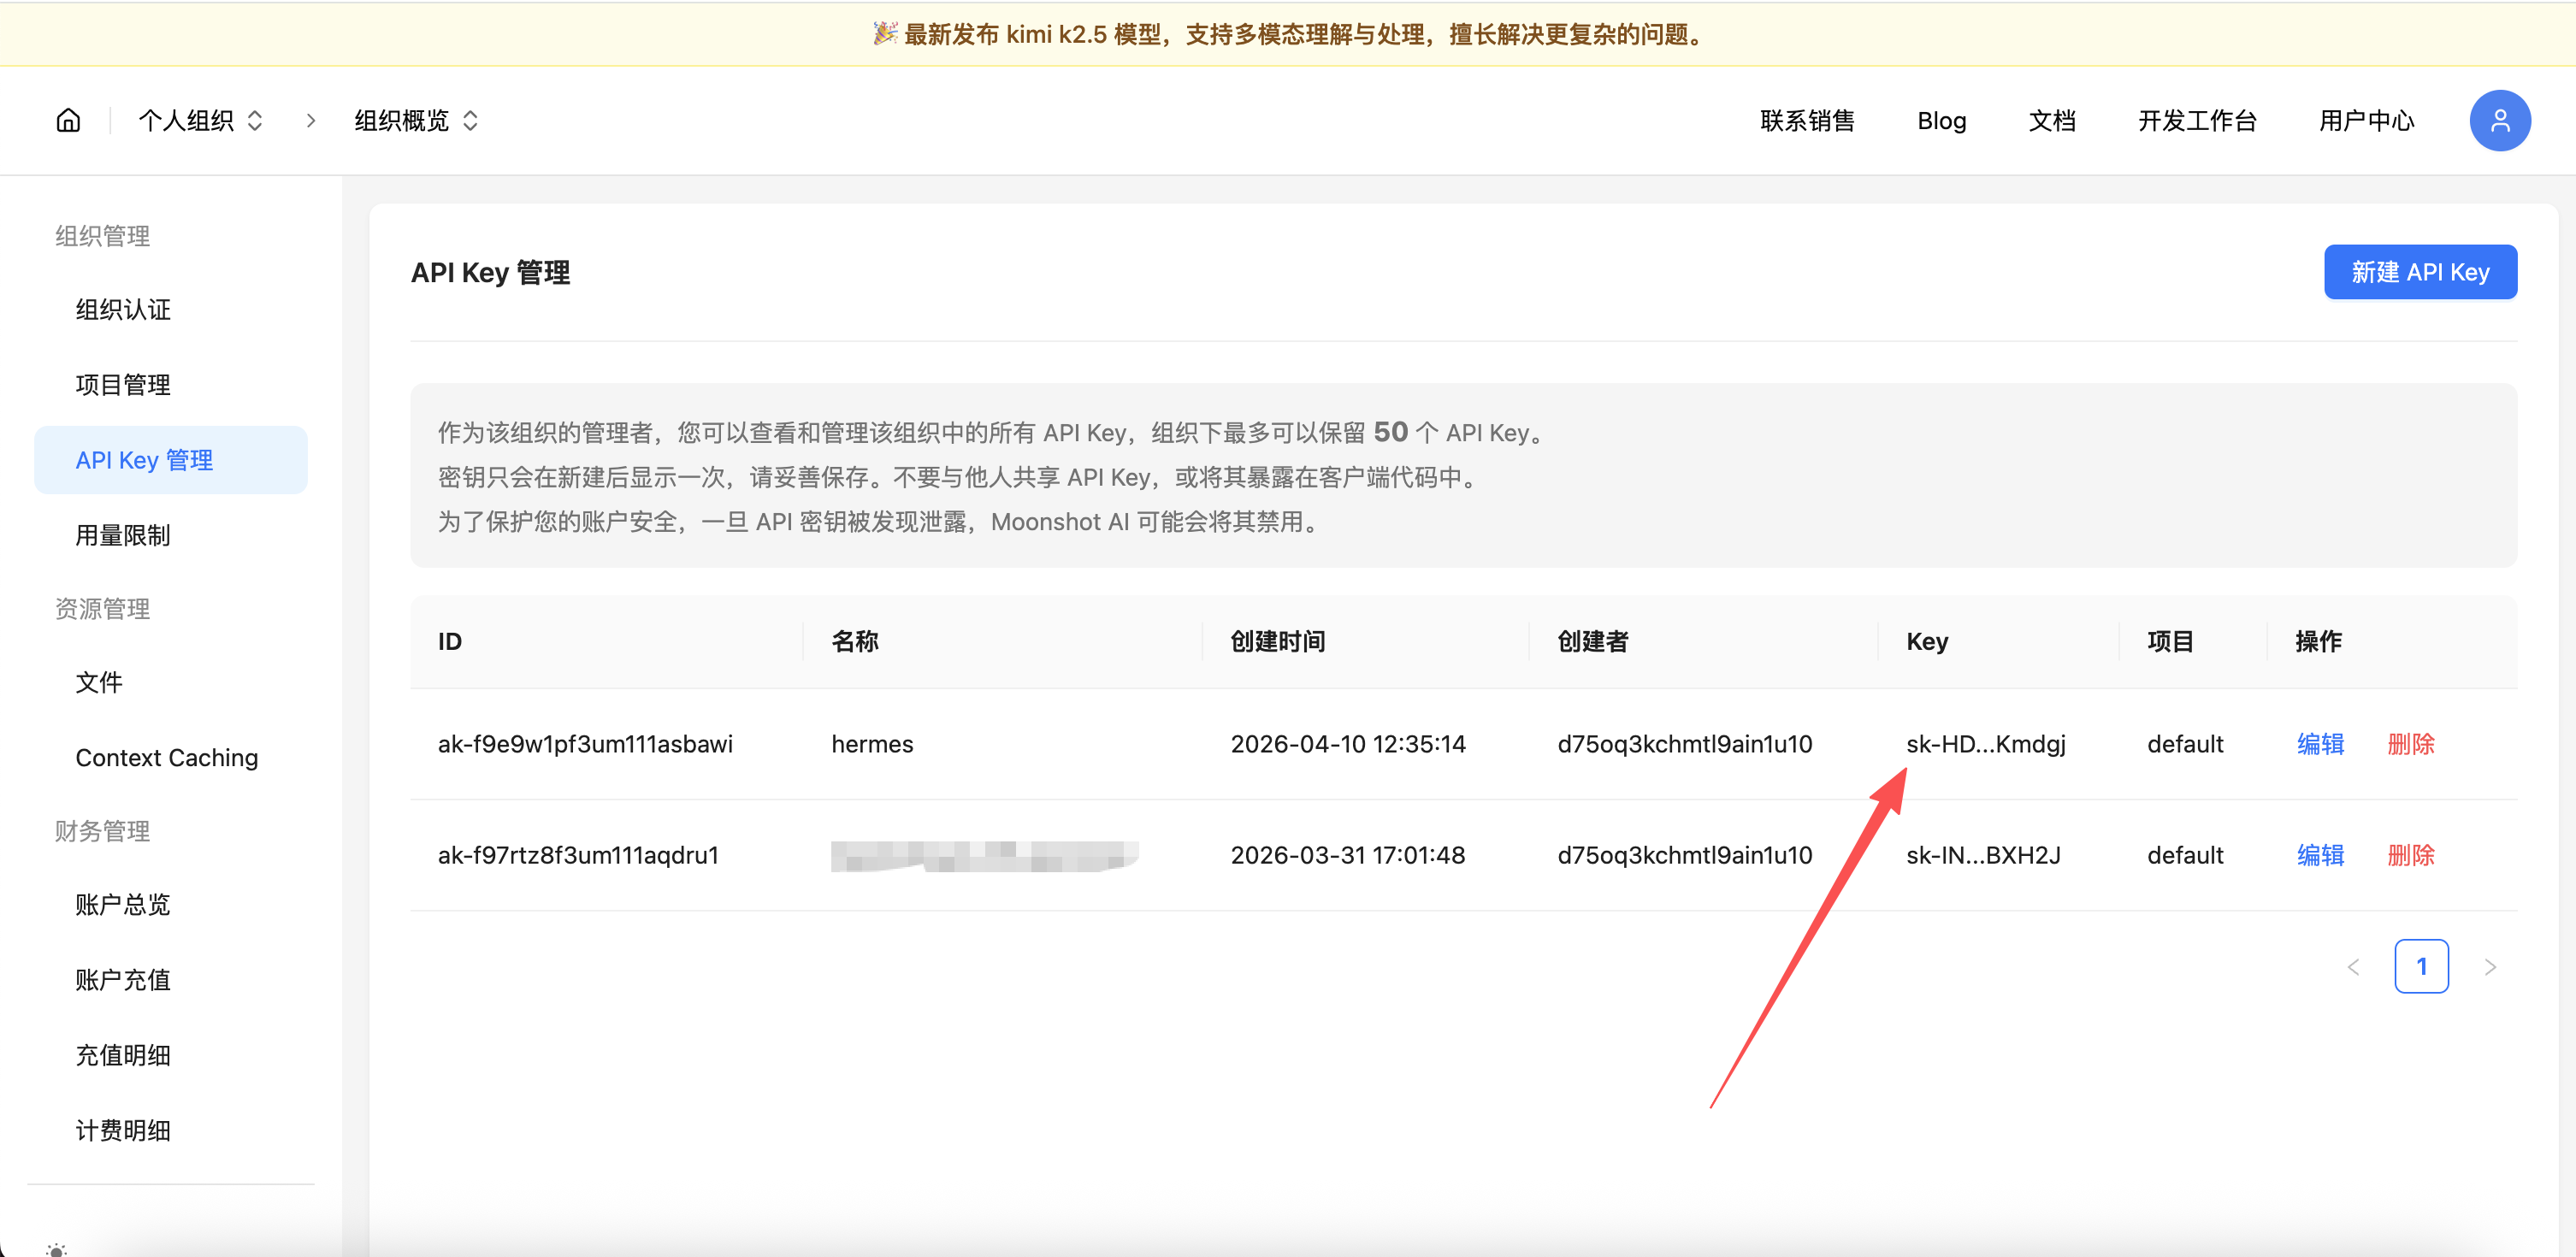Click the home icon in breadcrumb
The height and width of the screenshot is (1257, 2576).
pyautogui.click(x=68, y=120)
